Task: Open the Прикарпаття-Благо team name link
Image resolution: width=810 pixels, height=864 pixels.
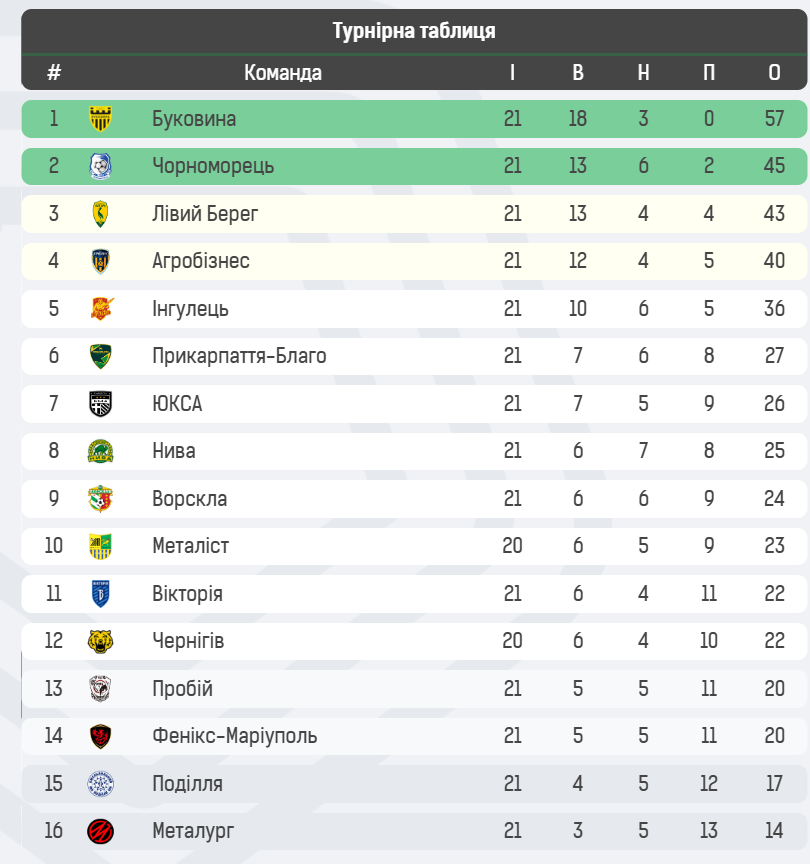Action: click(x=239, y=356)
